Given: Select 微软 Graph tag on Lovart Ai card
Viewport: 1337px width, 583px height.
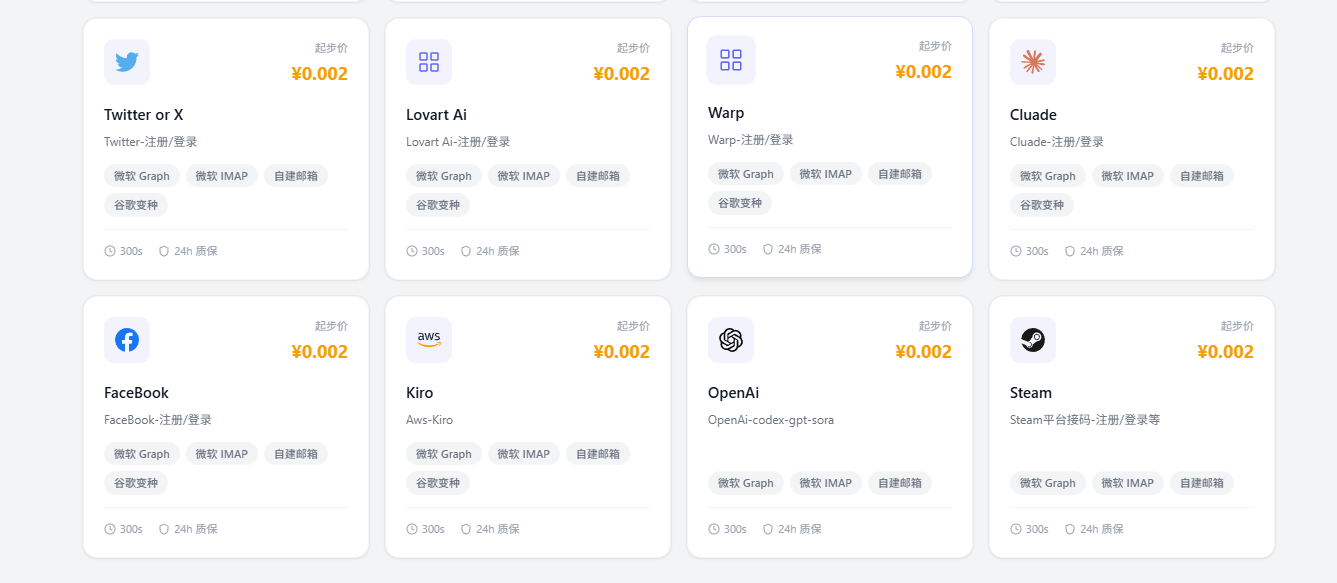Looking at the screenshot, I should (444, 176).
